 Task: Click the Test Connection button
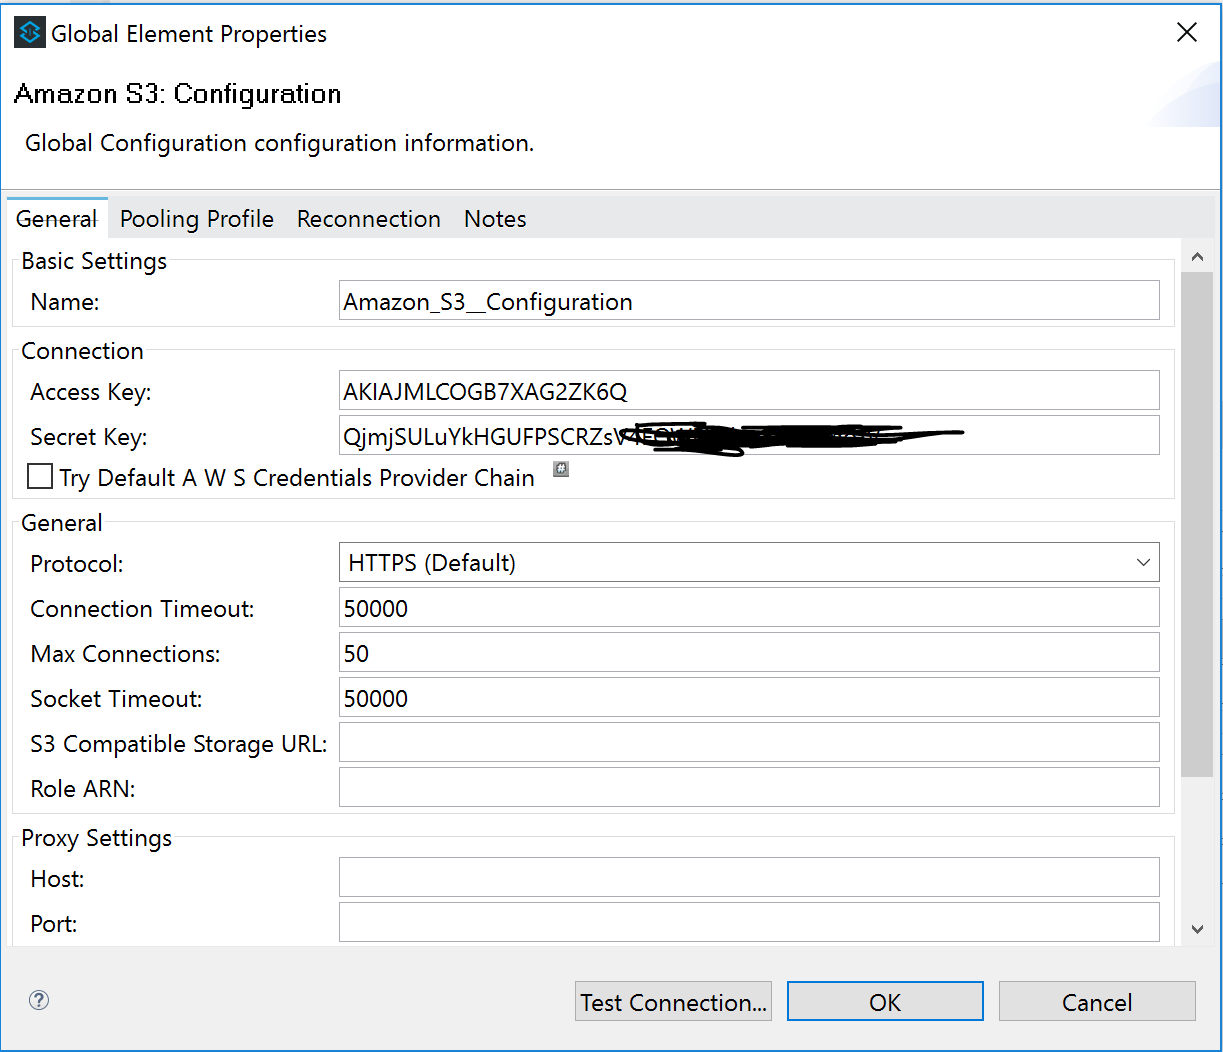(x=674, y=1002)
